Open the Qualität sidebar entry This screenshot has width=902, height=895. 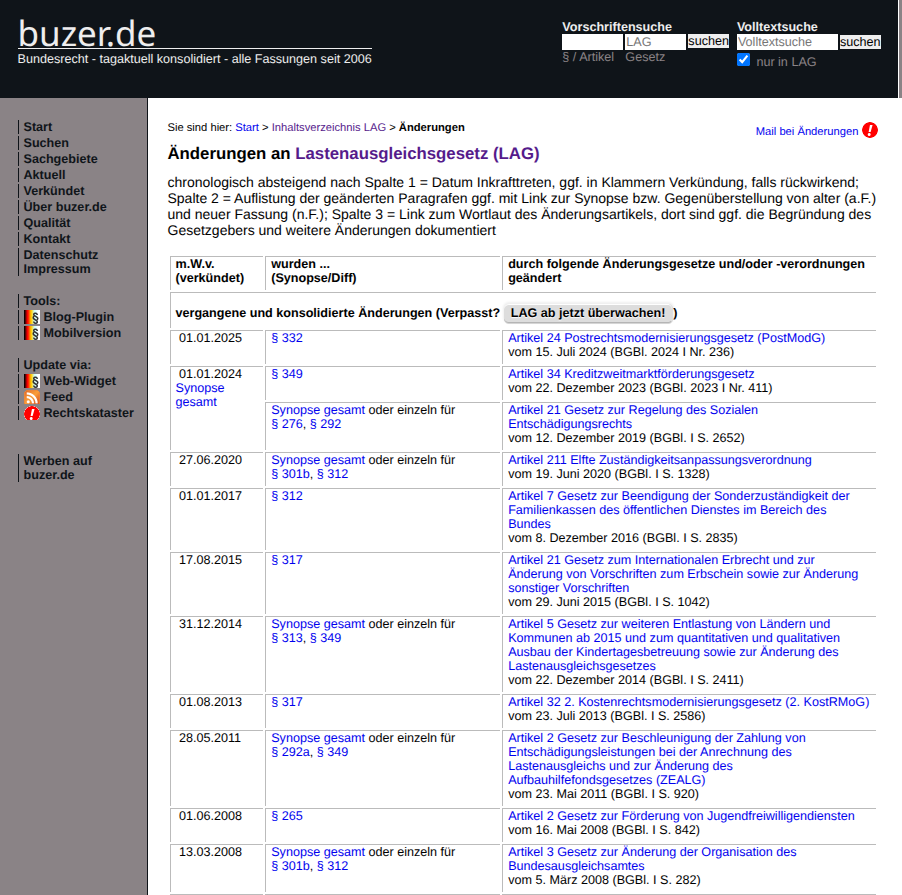click(x=47, y=223)
